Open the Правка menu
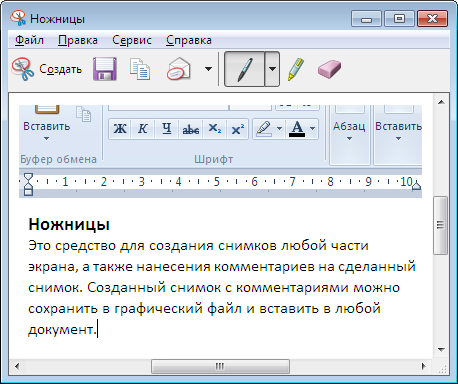This screenshot has width=458, height=384. tap(78, 40)
